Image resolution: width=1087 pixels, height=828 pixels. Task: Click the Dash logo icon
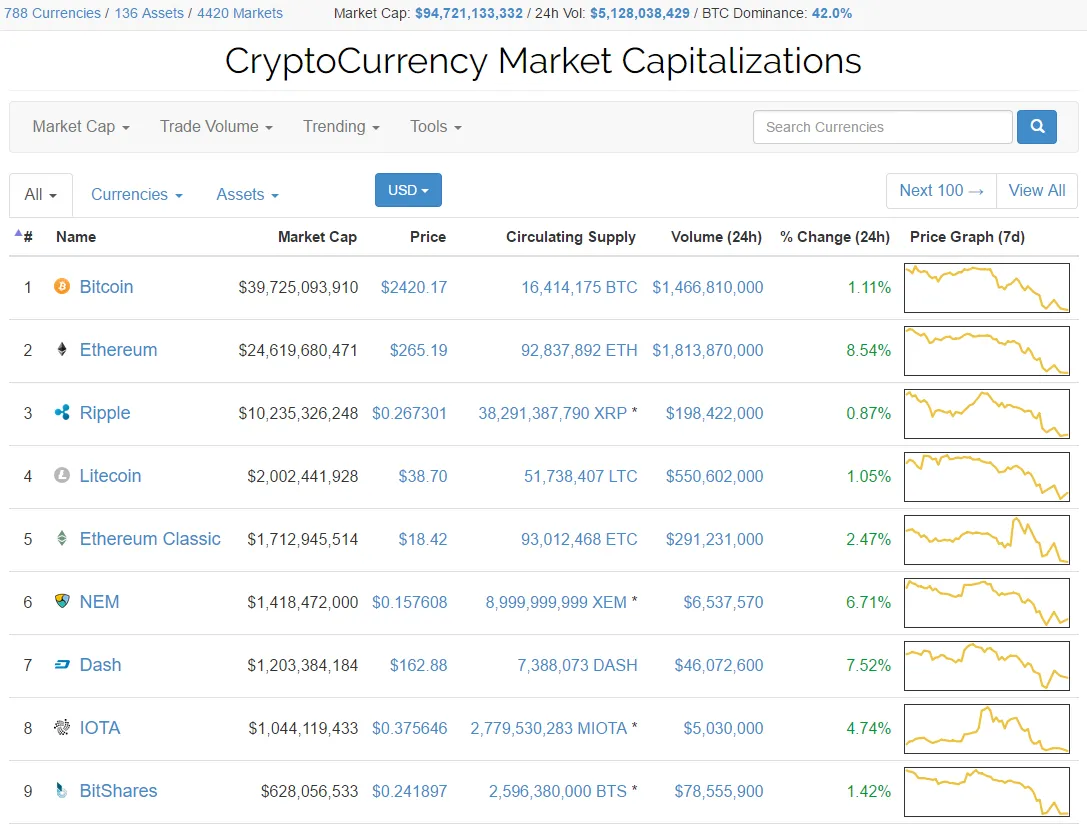click(62, 664)
